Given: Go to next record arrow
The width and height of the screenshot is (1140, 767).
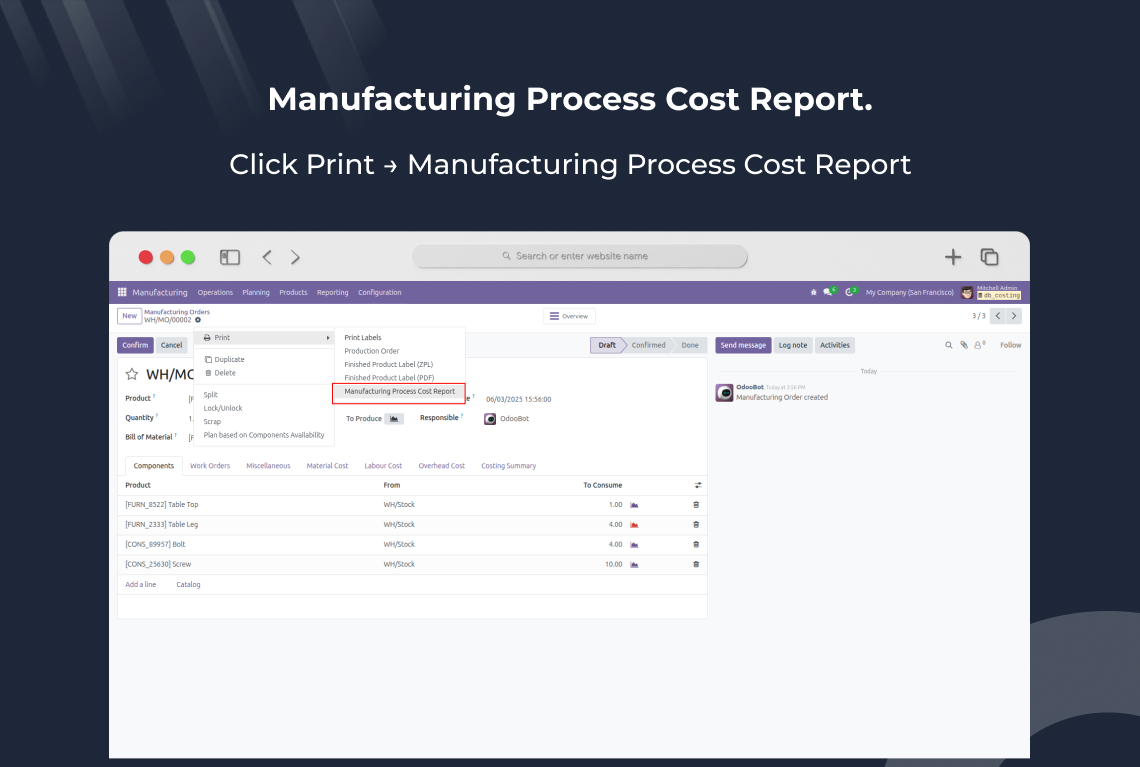Looking at the screenshot, I should pos(1014,316).
